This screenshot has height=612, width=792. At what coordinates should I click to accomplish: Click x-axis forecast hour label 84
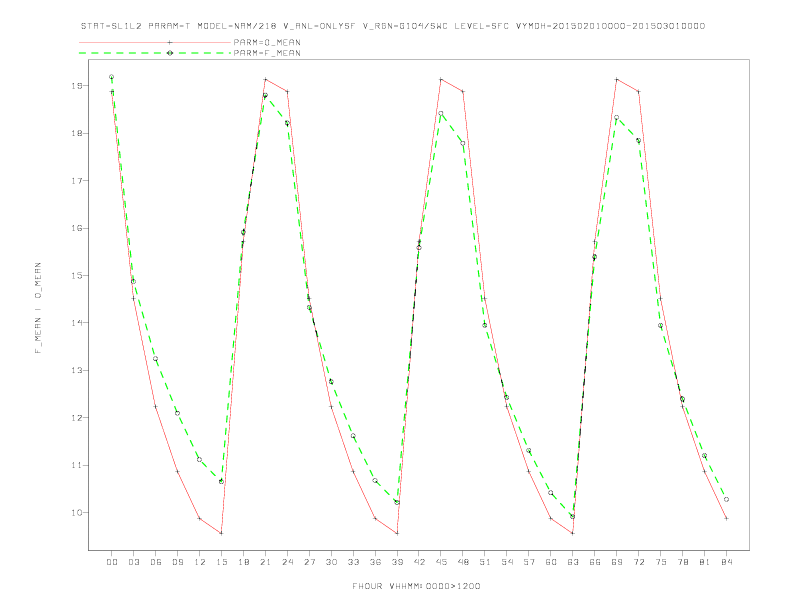coord(727,562)
